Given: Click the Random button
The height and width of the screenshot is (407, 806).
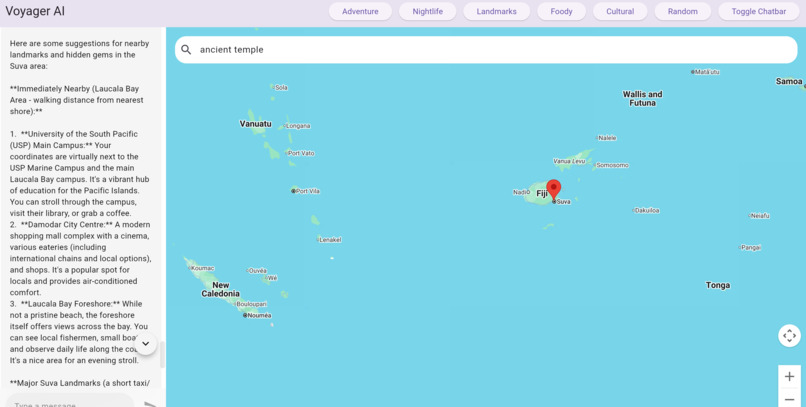Looking at the screenshot, I should [683, 11].
